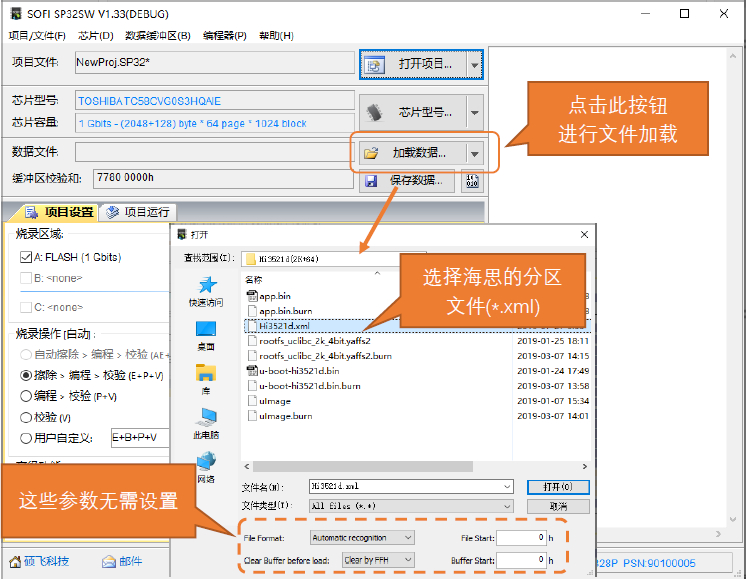Click the 硕飞科技 home icon link
The height and width of the screenshot is (579, 746).
coord(16,561)
